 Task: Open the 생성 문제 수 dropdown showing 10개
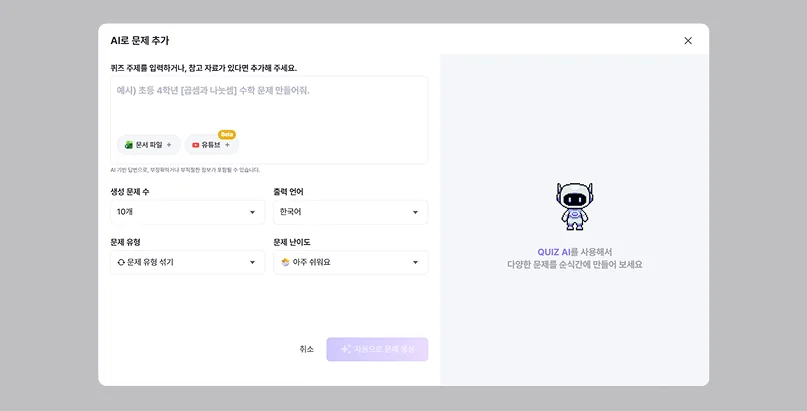[x=188, y=212]
